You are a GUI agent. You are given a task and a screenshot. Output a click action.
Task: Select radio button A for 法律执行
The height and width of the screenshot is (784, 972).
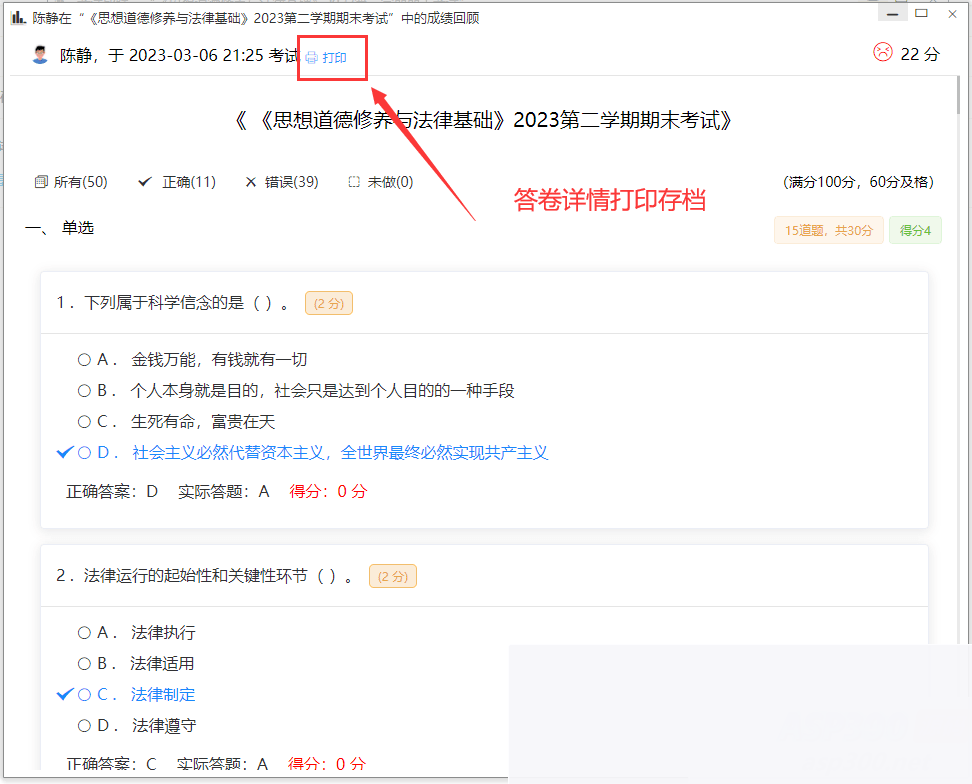84,632
